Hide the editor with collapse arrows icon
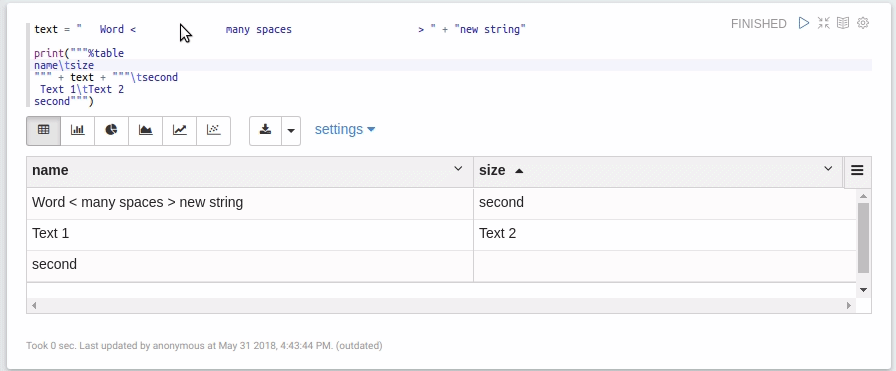896x371 pixels. pos(823,23)
